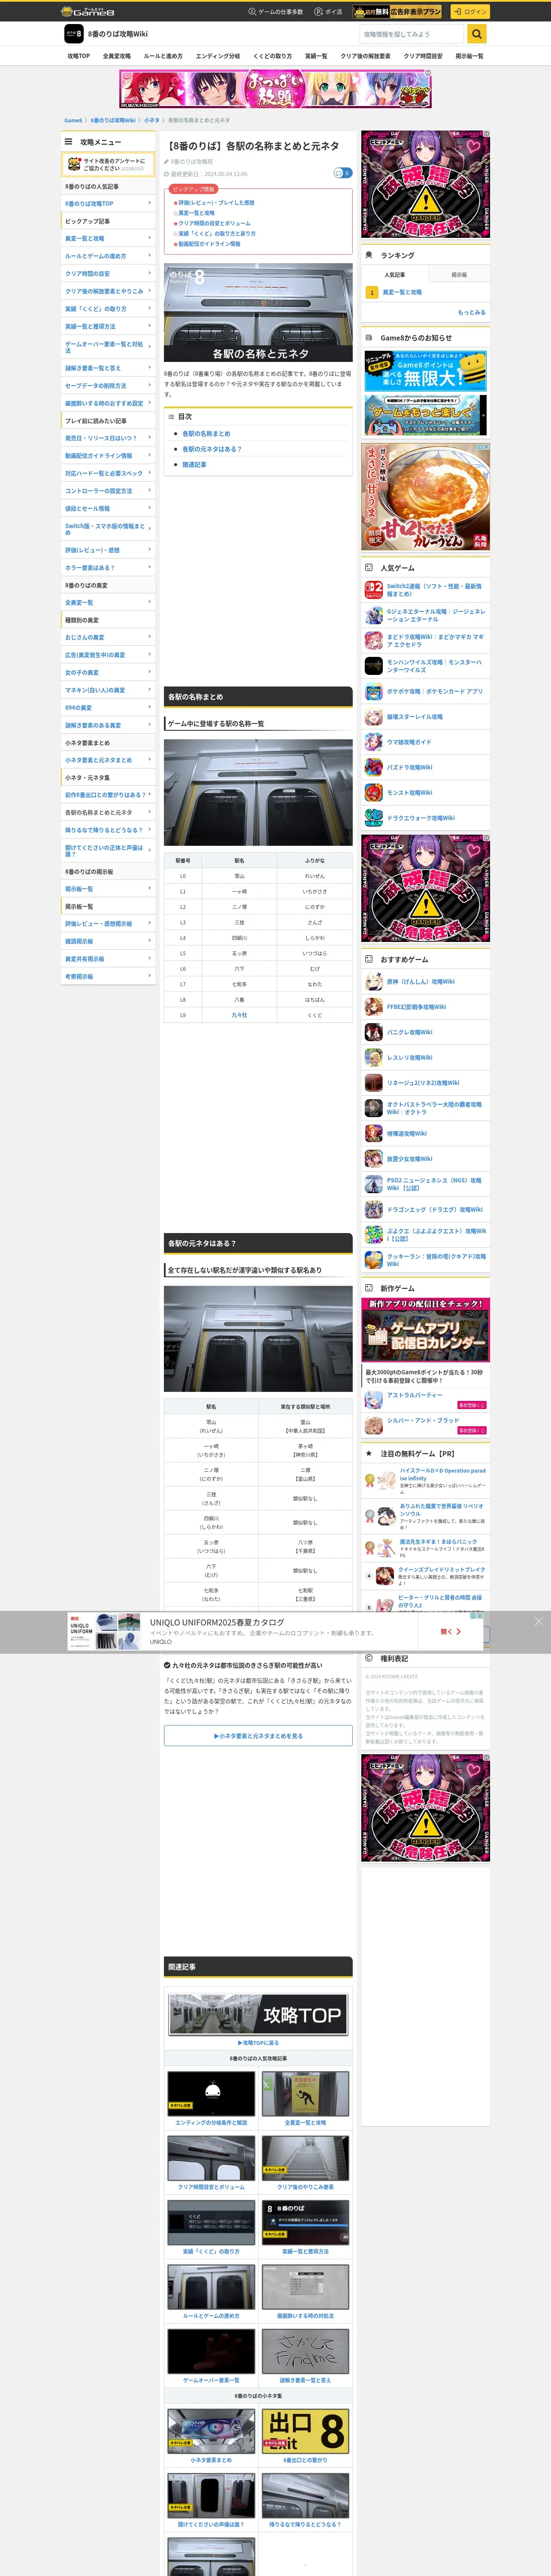Open 全異変攻略 in the top navigation
Screen dimensions: 551x2576
[x=117, y=56]
